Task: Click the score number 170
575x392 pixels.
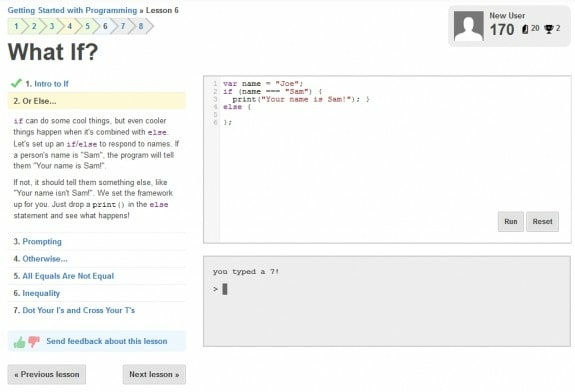Action: point(502,30)
